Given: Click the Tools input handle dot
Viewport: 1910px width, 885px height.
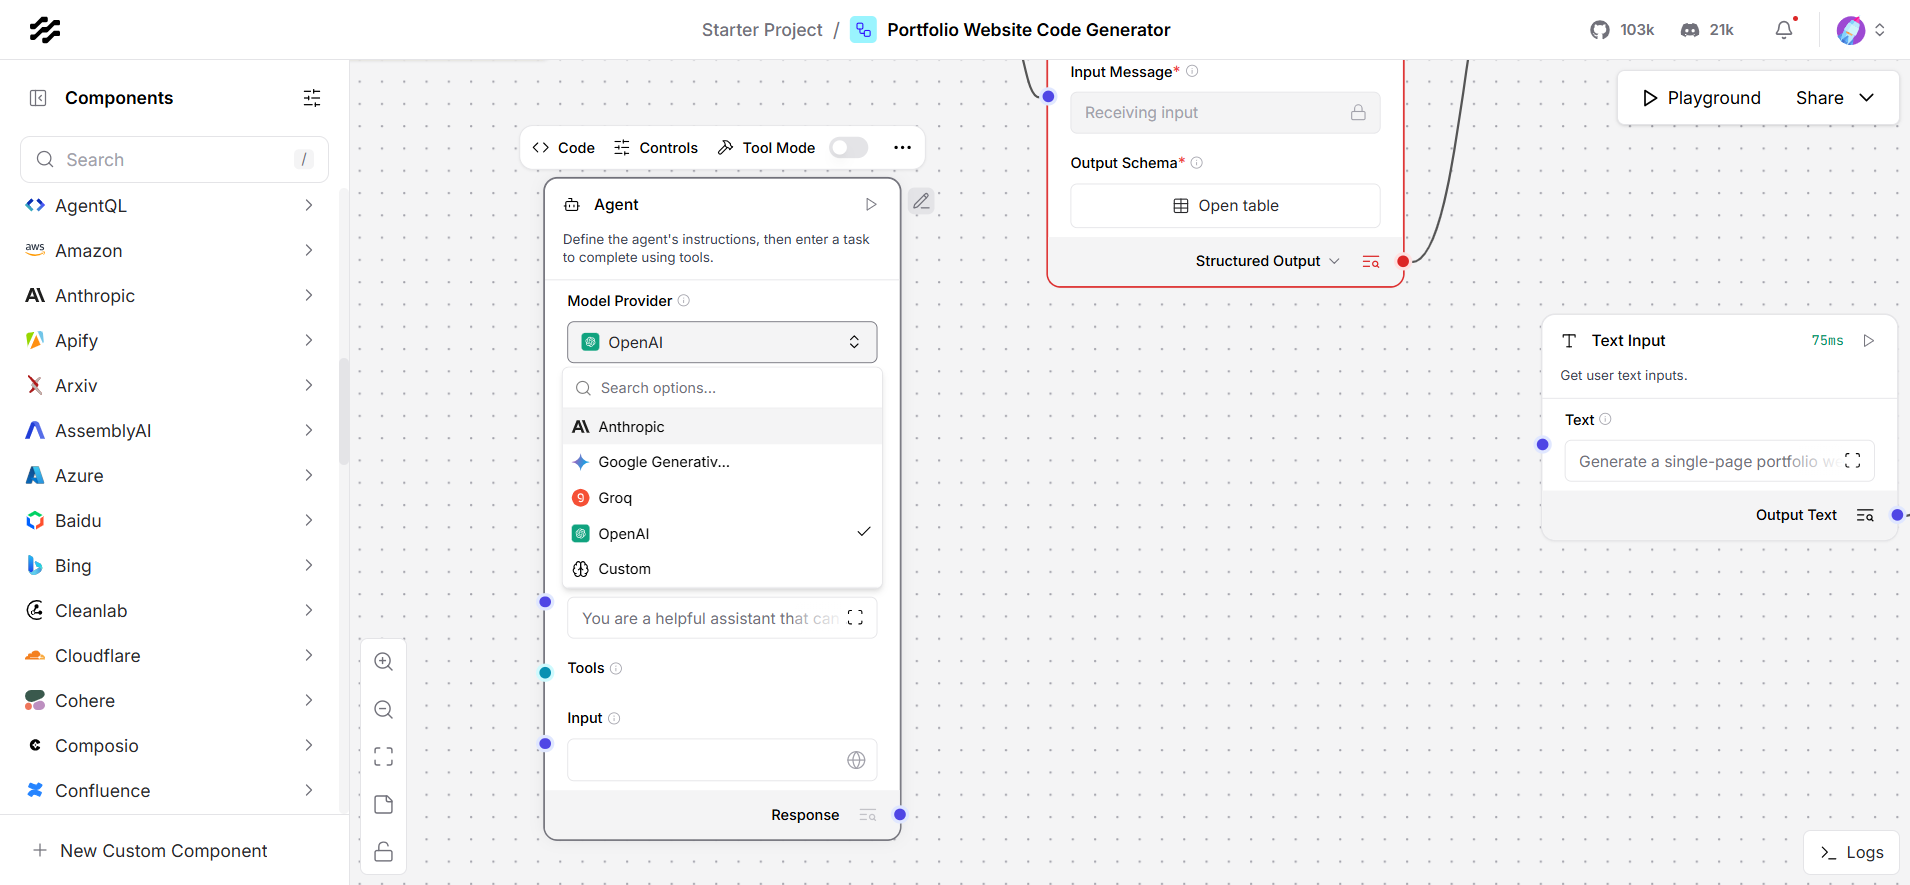Looking at the screenshot, I should point(545,672).
